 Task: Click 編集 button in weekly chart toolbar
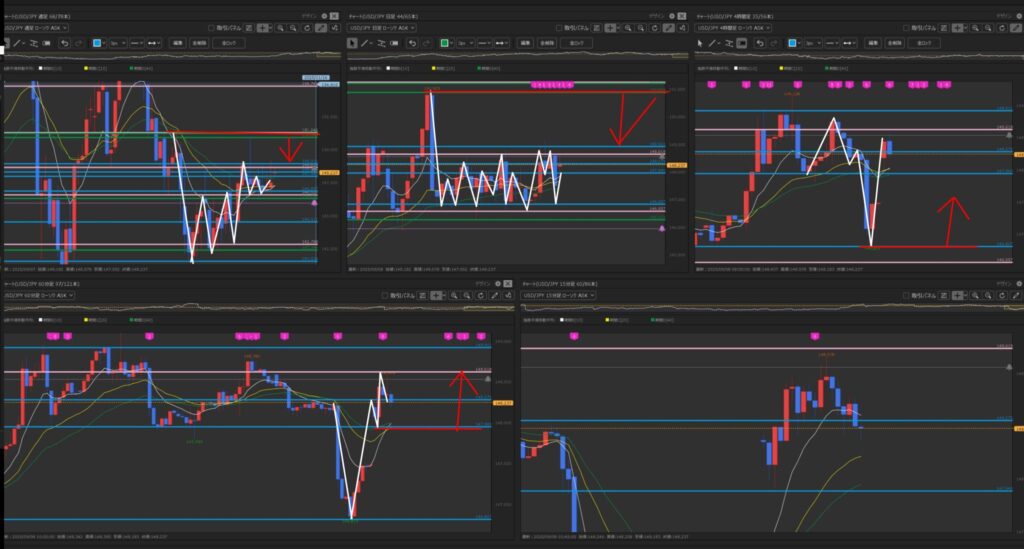(178, 43)
